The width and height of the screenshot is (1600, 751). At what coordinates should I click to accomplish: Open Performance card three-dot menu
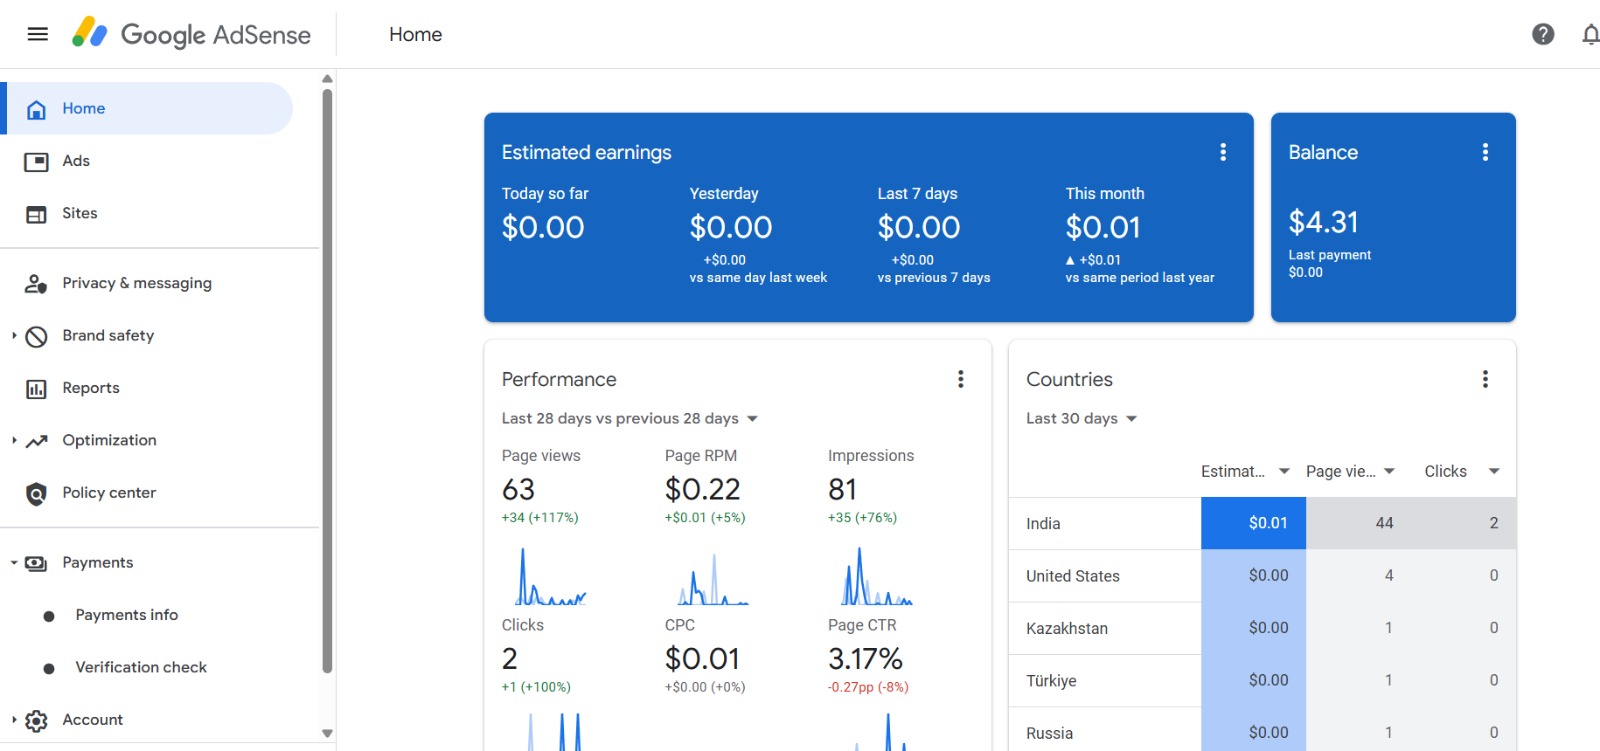pyautogui.click(x=961, y=379)
